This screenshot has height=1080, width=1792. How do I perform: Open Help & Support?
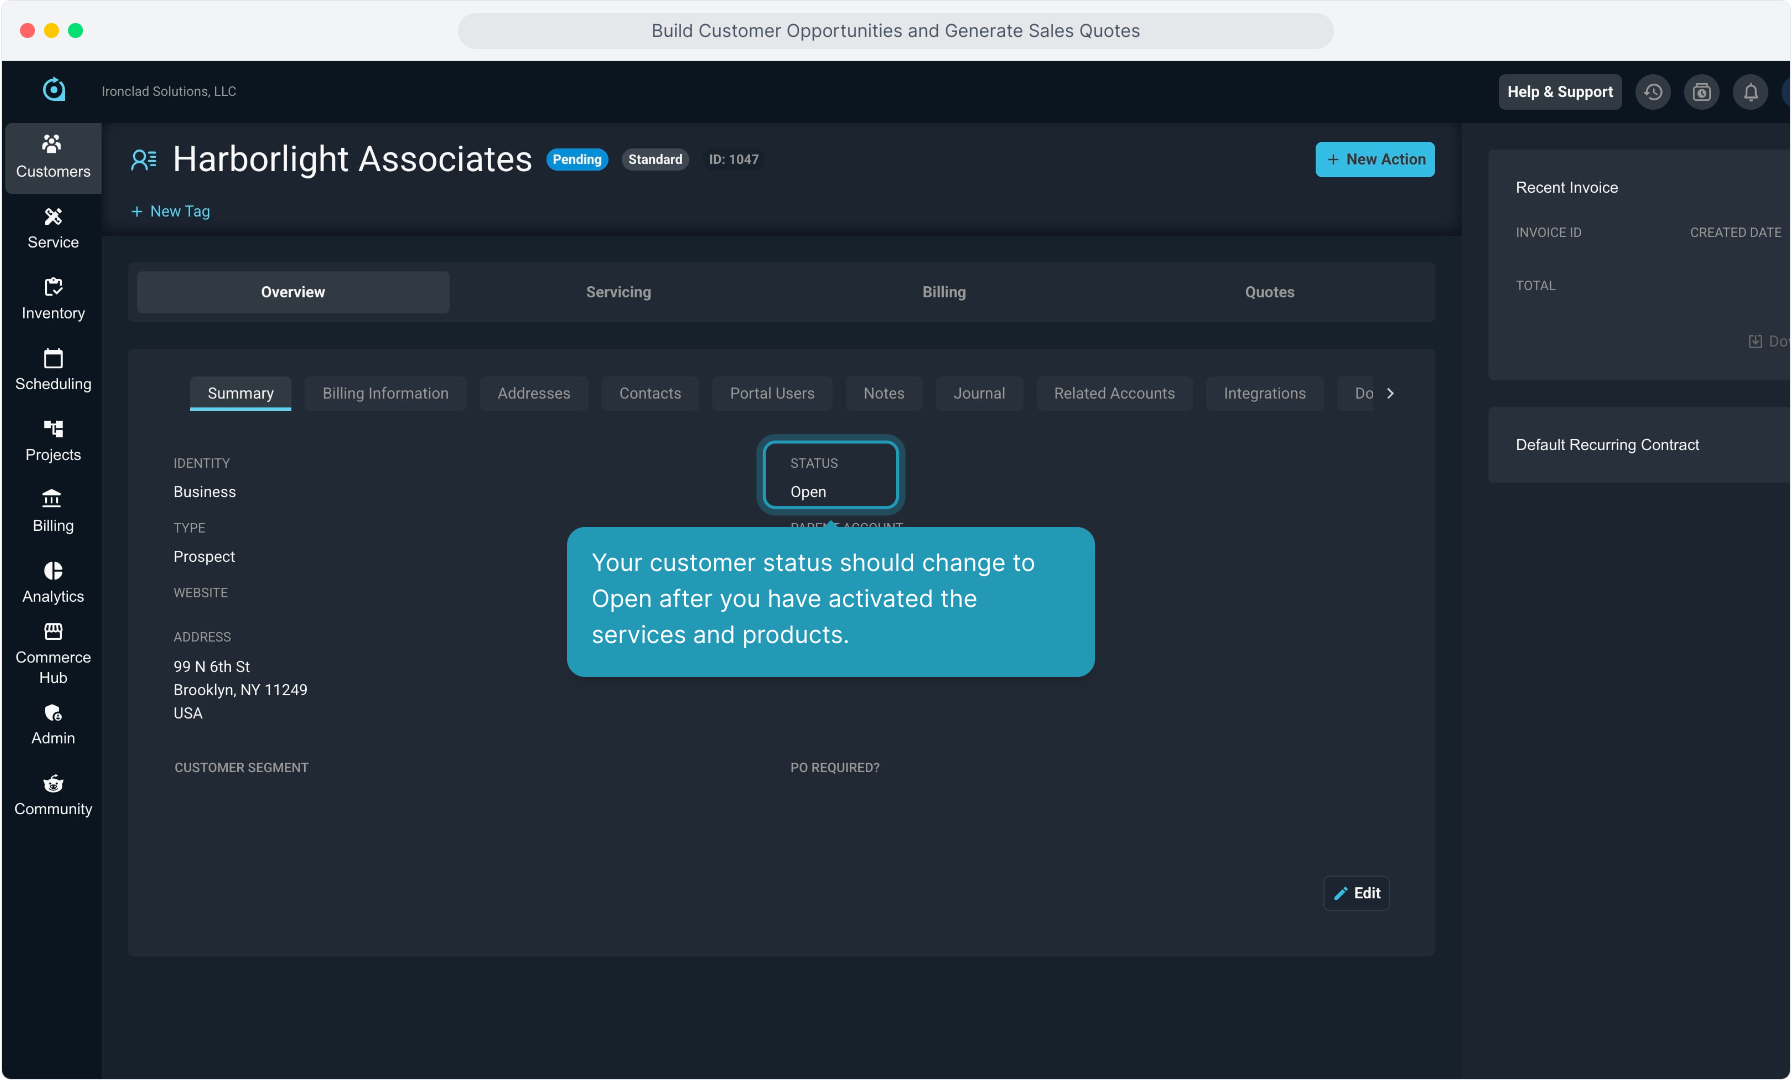(x=1559, y=92)
